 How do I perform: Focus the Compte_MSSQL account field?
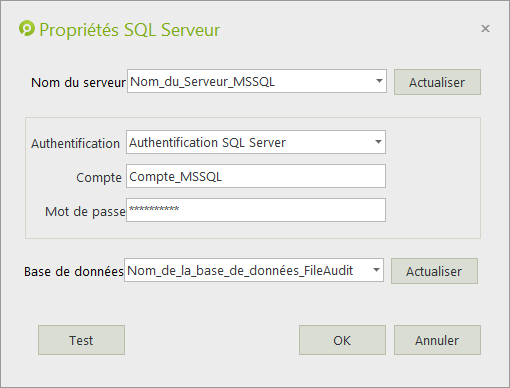click(256, 176)
